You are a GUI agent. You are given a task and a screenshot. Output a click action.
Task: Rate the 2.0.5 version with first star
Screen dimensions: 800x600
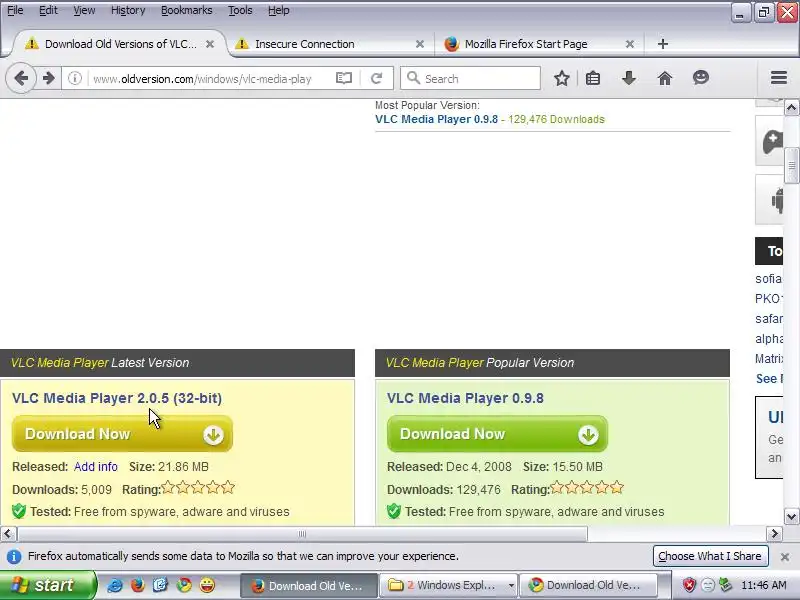(x=168, y=488)
